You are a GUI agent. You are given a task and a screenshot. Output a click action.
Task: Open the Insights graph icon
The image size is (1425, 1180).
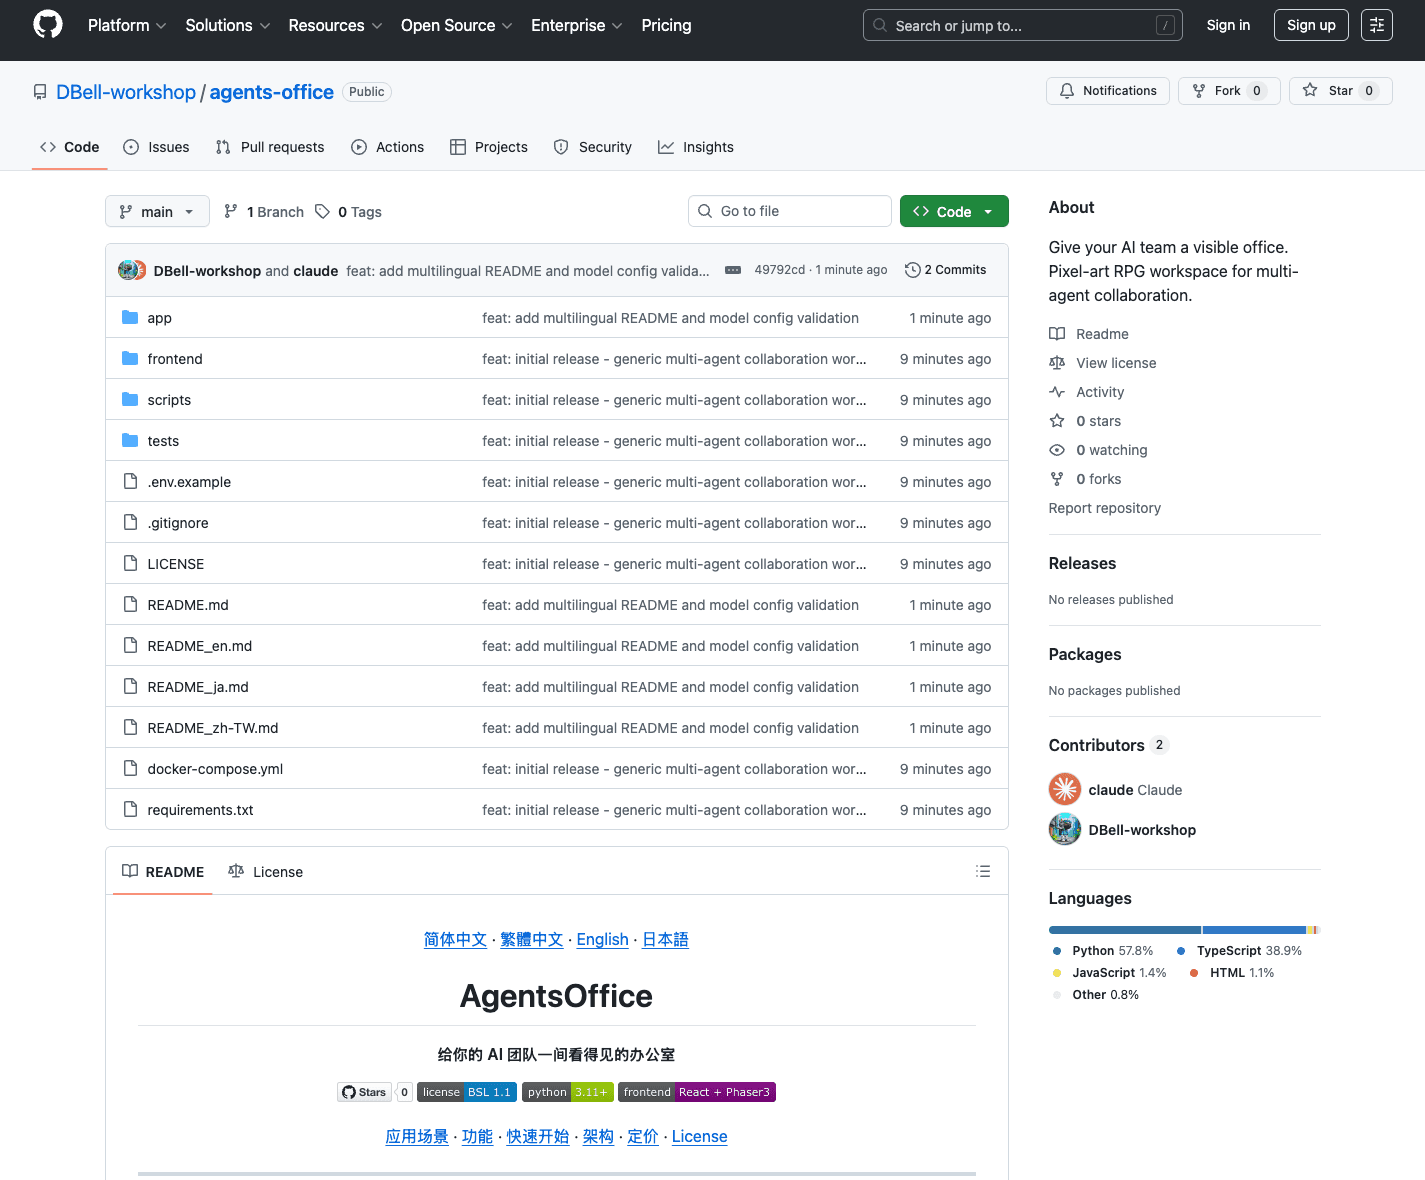click(x=667, y=147)
